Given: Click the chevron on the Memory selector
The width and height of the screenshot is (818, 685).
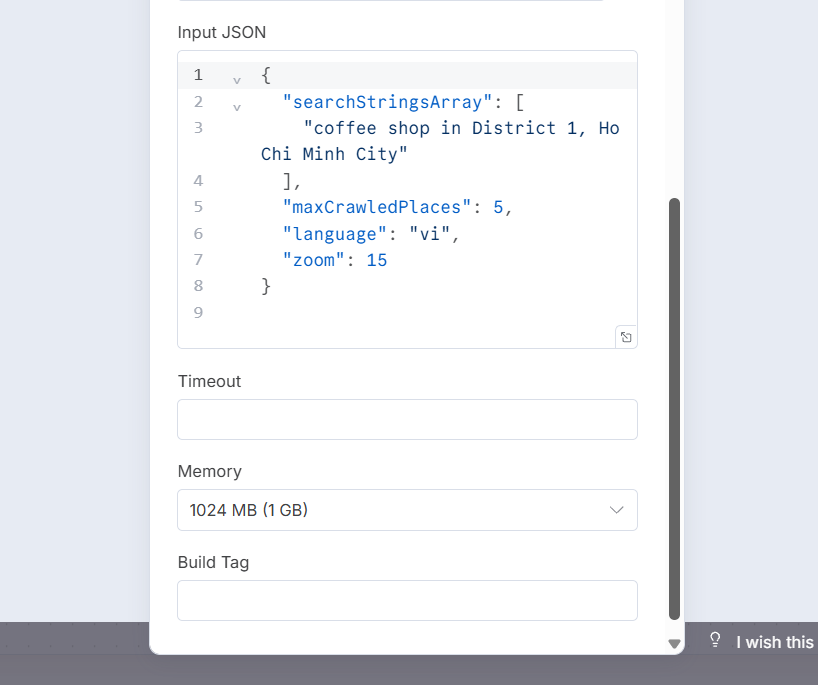Looking at the screenshot, I should tap(617, 510).
